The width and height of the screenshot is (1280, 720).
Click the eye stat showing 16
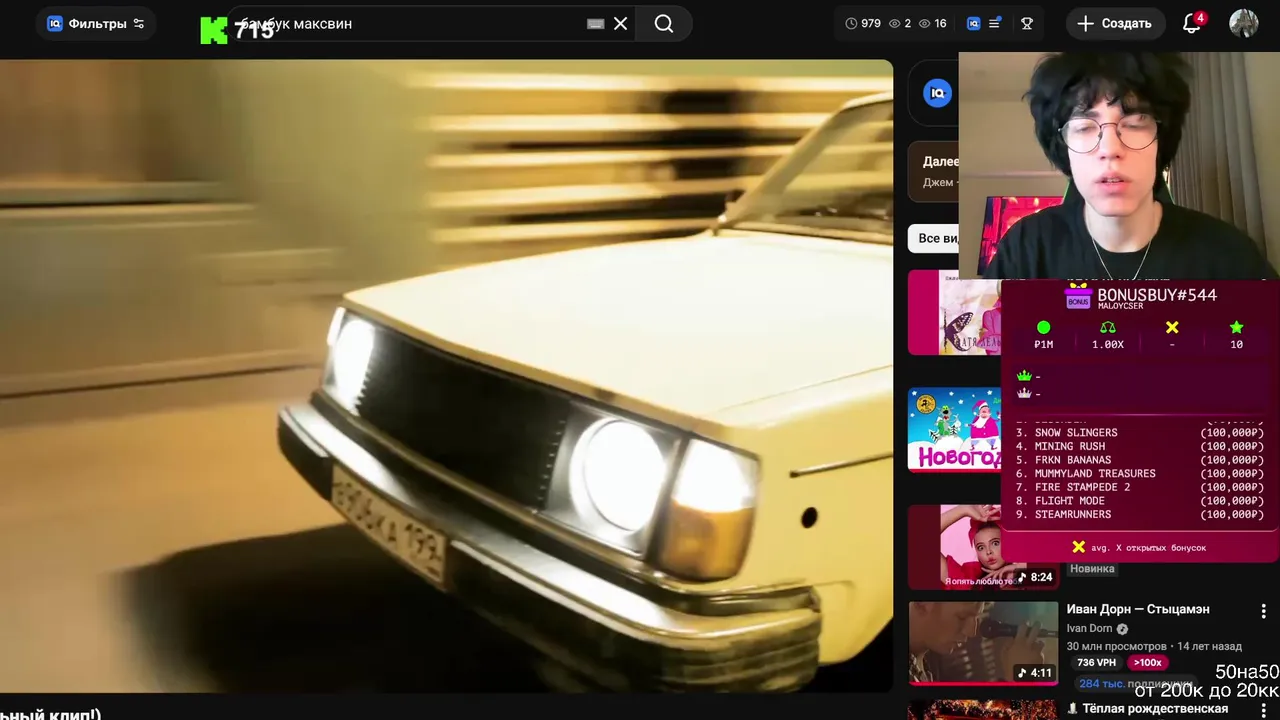[x=932, y=23]
